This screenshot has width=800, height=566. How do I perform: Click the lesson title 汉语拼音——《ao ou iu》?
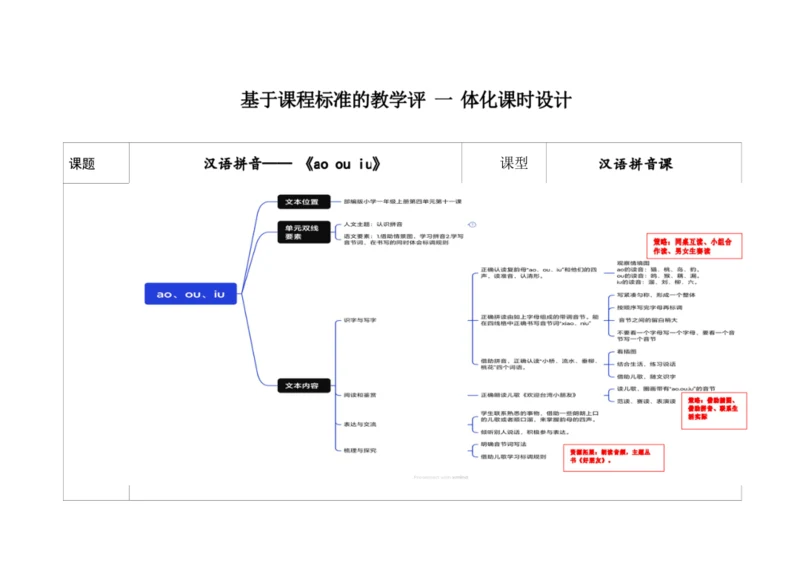pyautogui.click(x=292, y=164)
